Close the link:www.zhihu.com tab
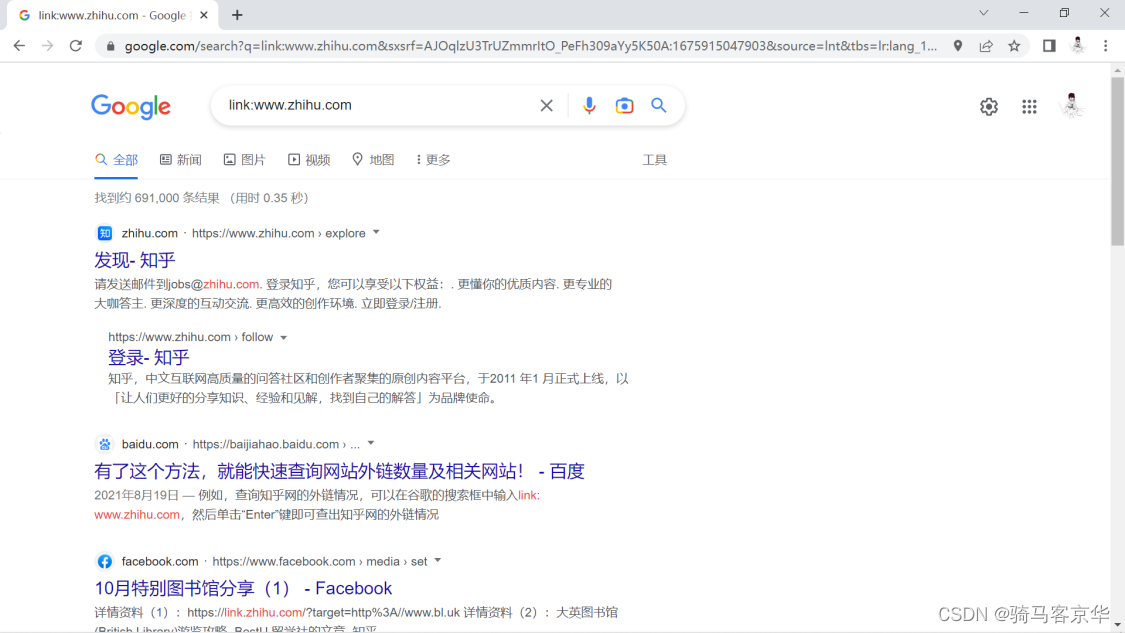The image size is (1125, 633). 204,15
